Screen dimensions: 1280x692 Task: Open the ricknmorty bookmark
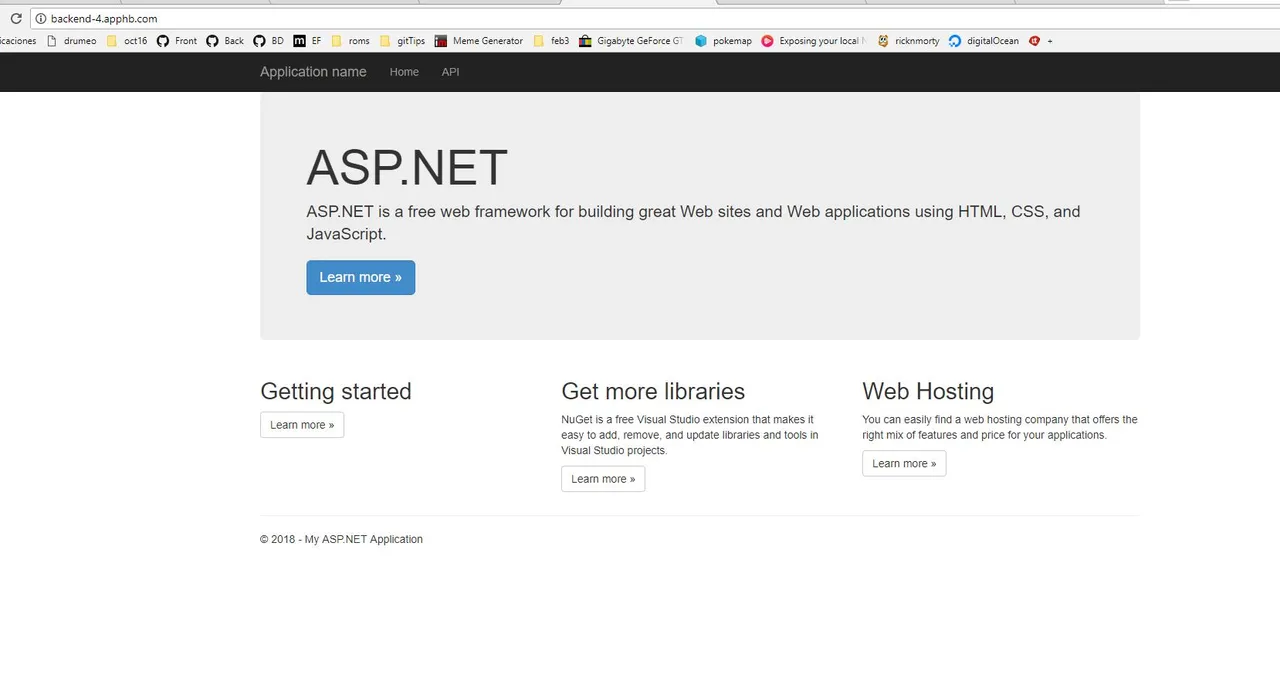[909, 41]
